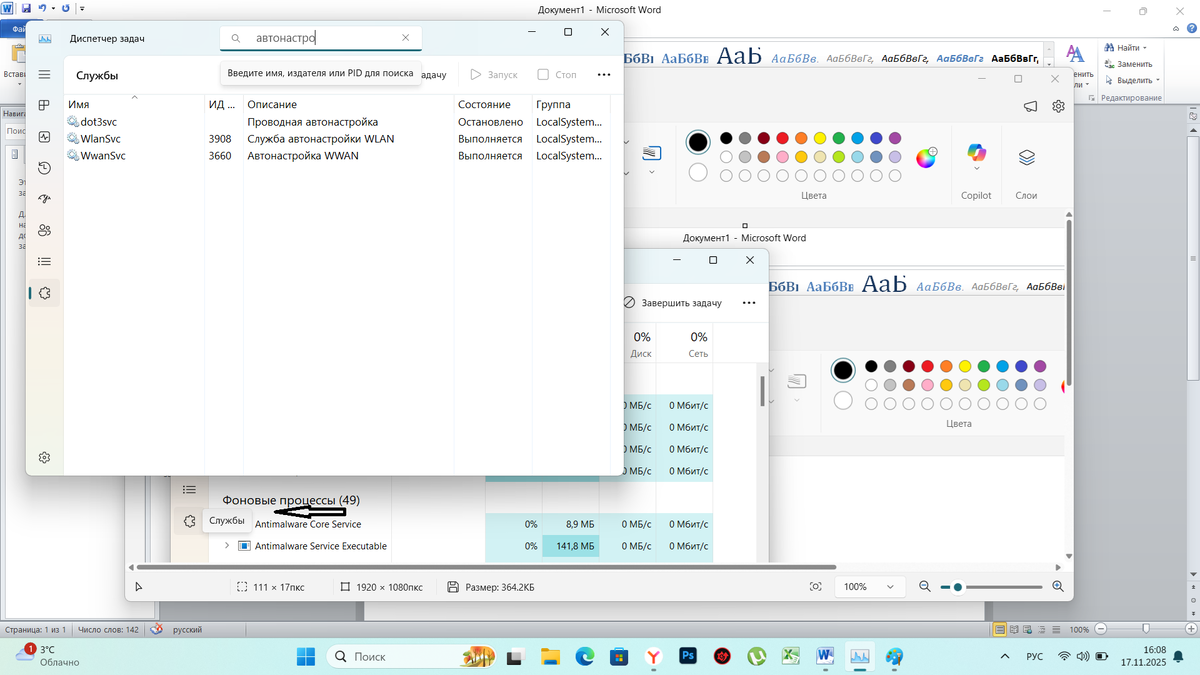This screenshot has width=1200, height=675.
Task: Select the WwanSvc service row
Action: [x=336, y=156]
